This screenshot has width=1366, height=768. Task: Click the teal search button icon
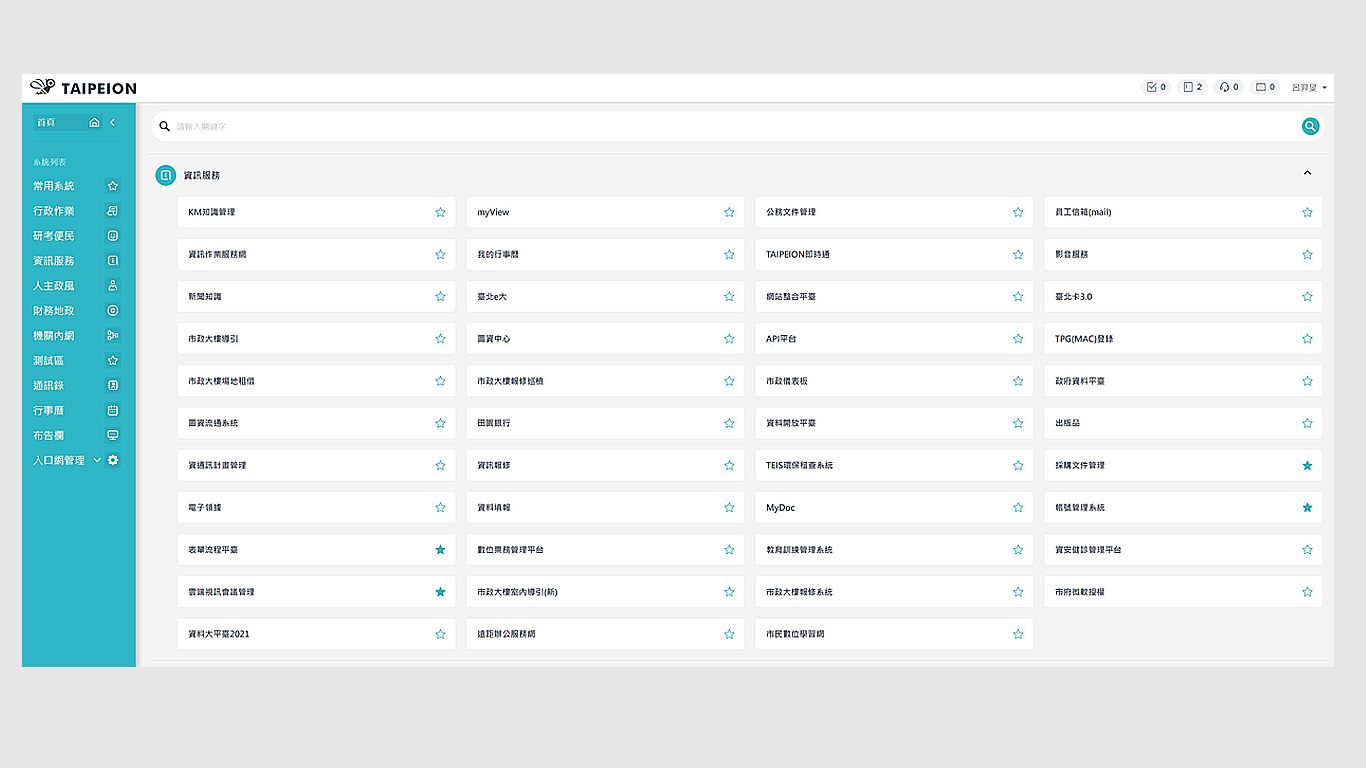point(1310,126)
